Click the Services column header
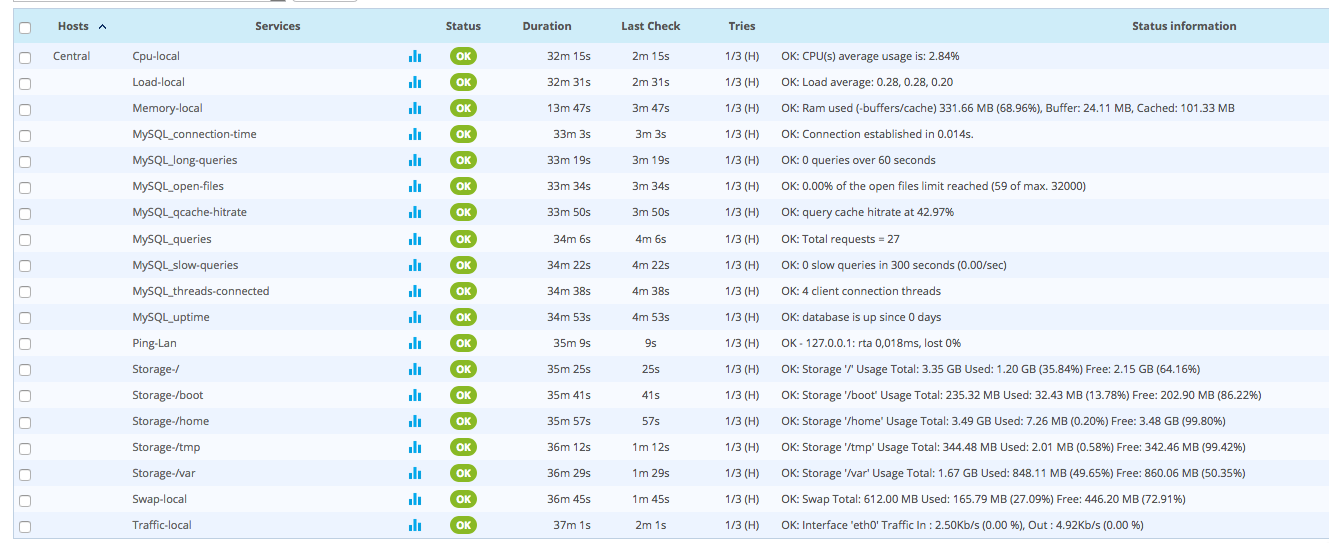 [277, 26]
